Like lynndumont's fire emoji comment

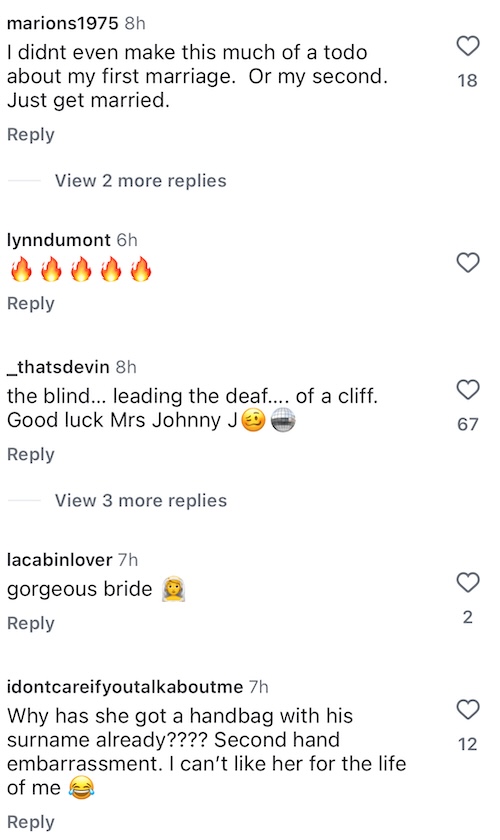[467, 262]
